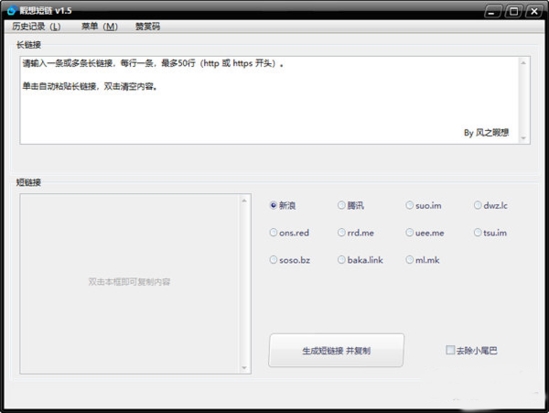Screen dimensions: 549x413
Task: Click the app logo icon in title bar
Action: pos(11,10)
